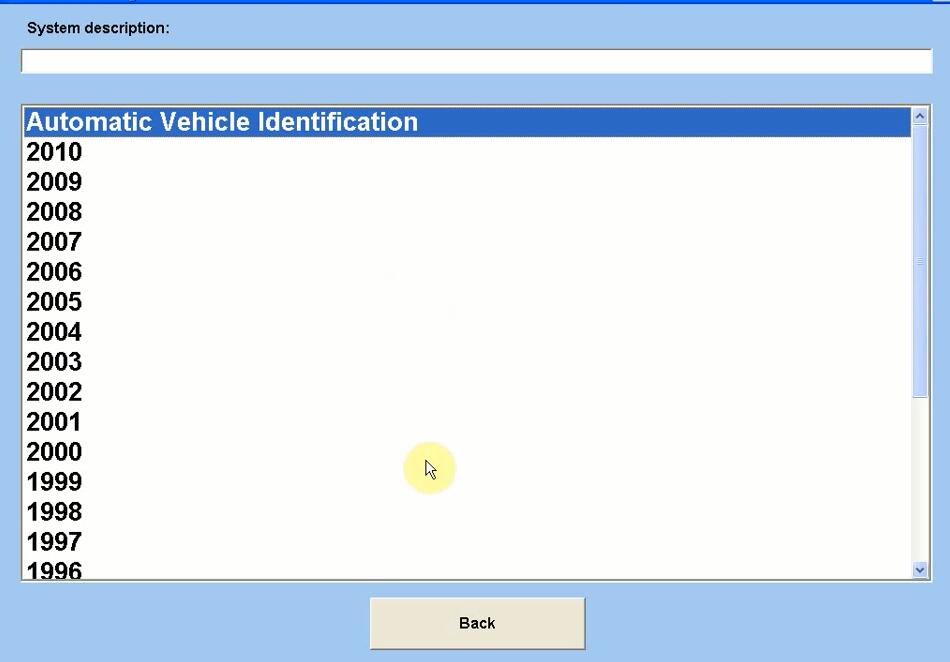Click the 2005 row
950x662 pixels.
pyautogui.click(x=467, y=302)
